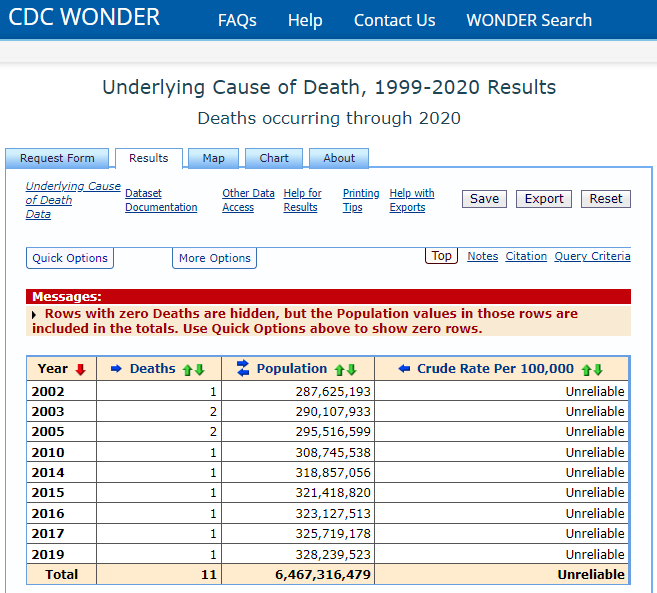Open Help with Exports link
The image size is (657, 593).
412,200
